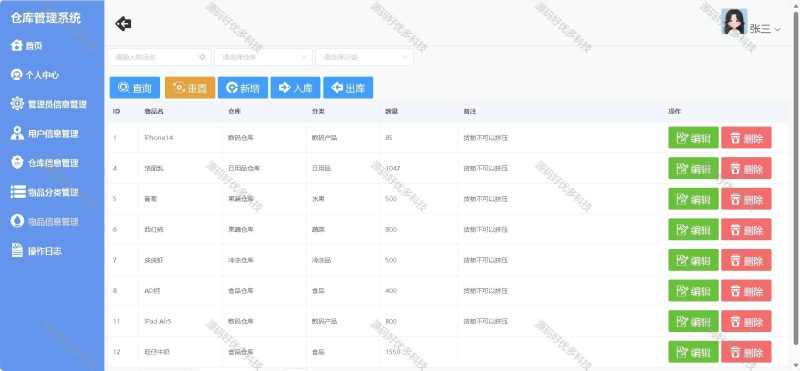Image resolution: width=800 pixels, height=371 pixels.
Task: Click the iPhone14 item name cell
Action: pyautogui.click(x=159, y=138)
